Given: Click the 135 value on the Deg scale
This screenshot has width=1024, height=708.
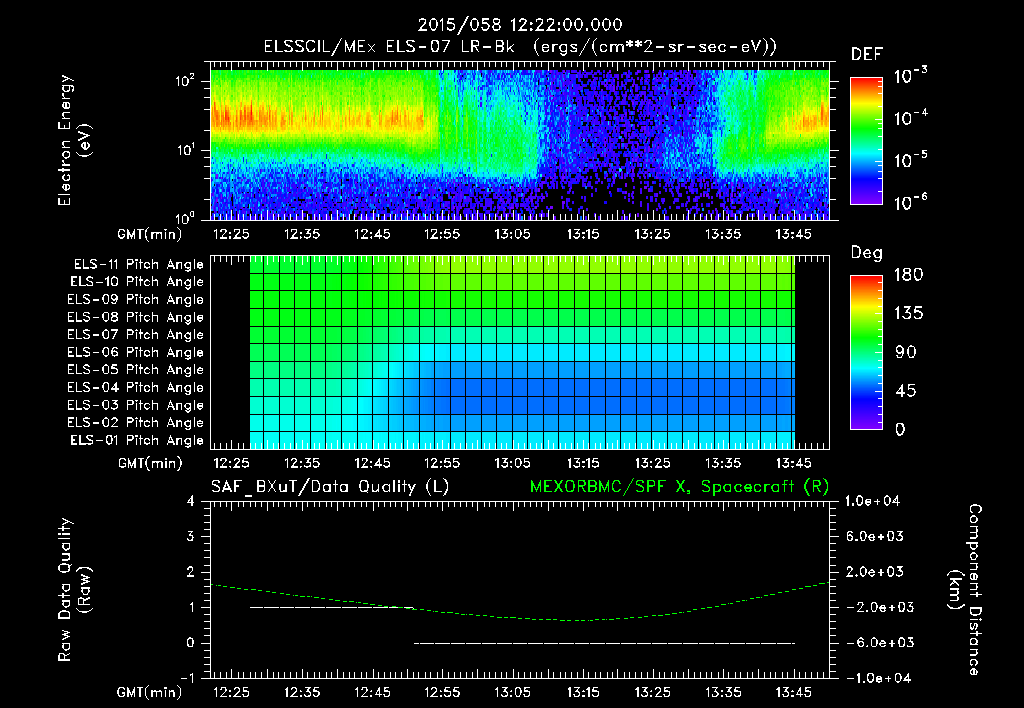Looking at the screenshot, I should pyautogui.click(x=908, y=314).
